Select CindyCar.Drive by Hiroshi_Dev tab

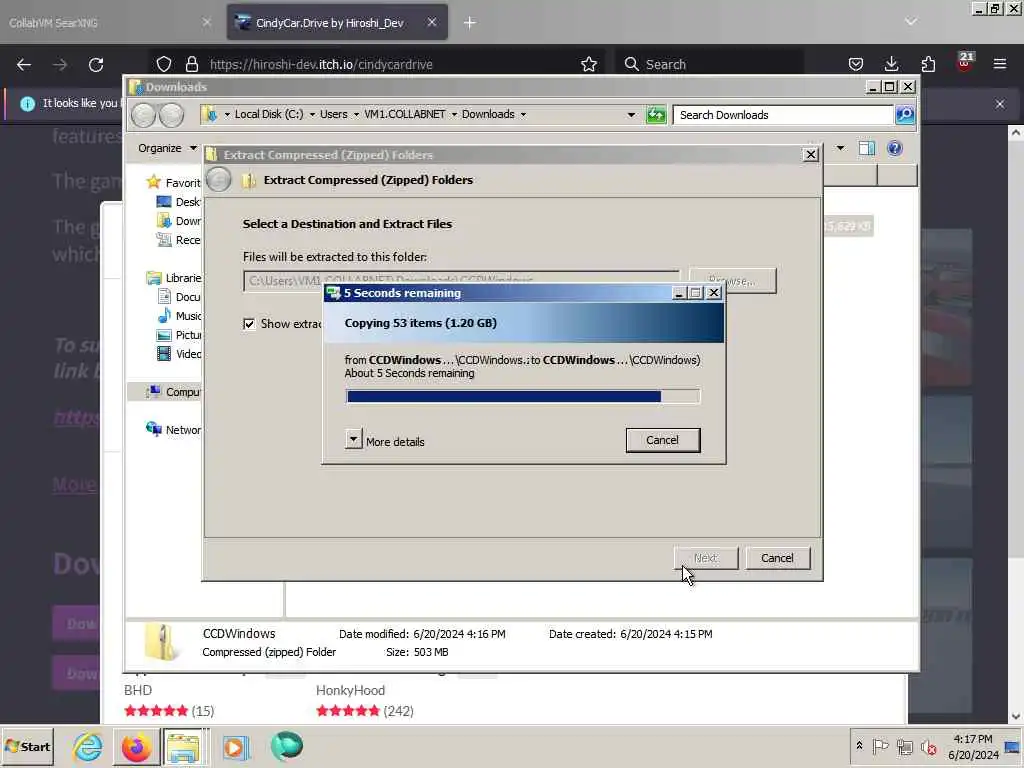click(x=337, y=23)
